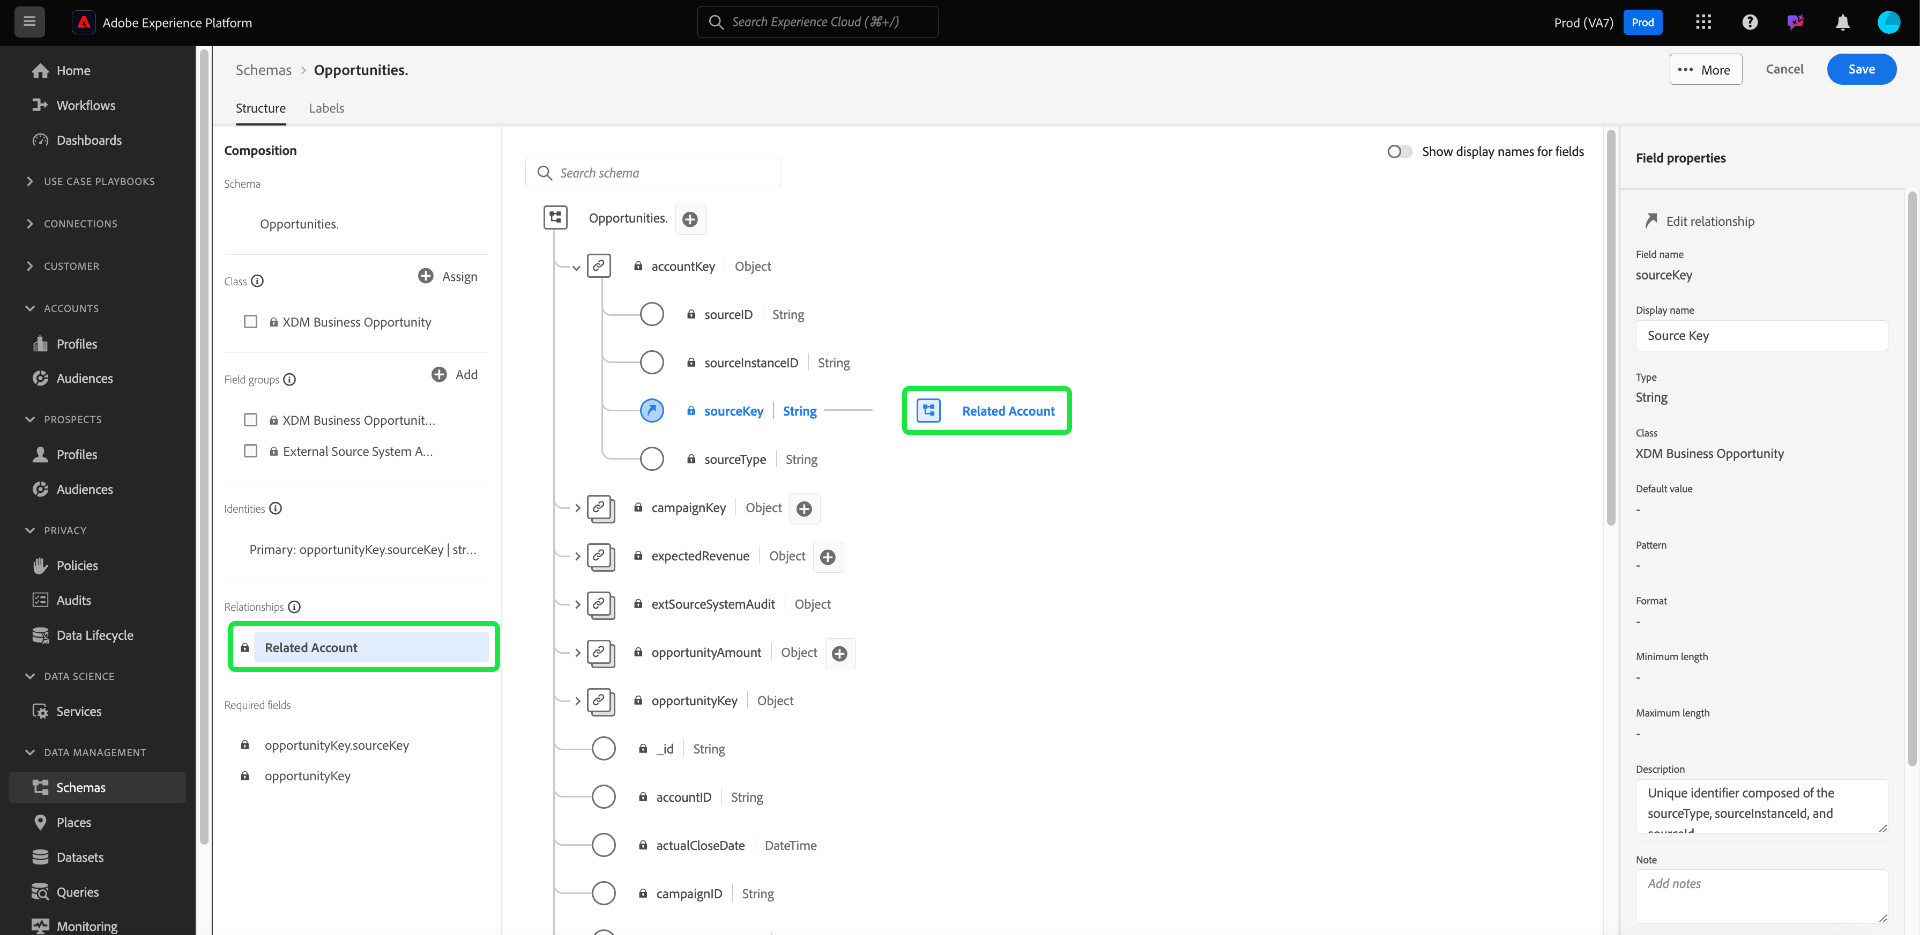The image size is (1920, 935).
Task: Collapse the accountKey object
Action: point(576,268)
